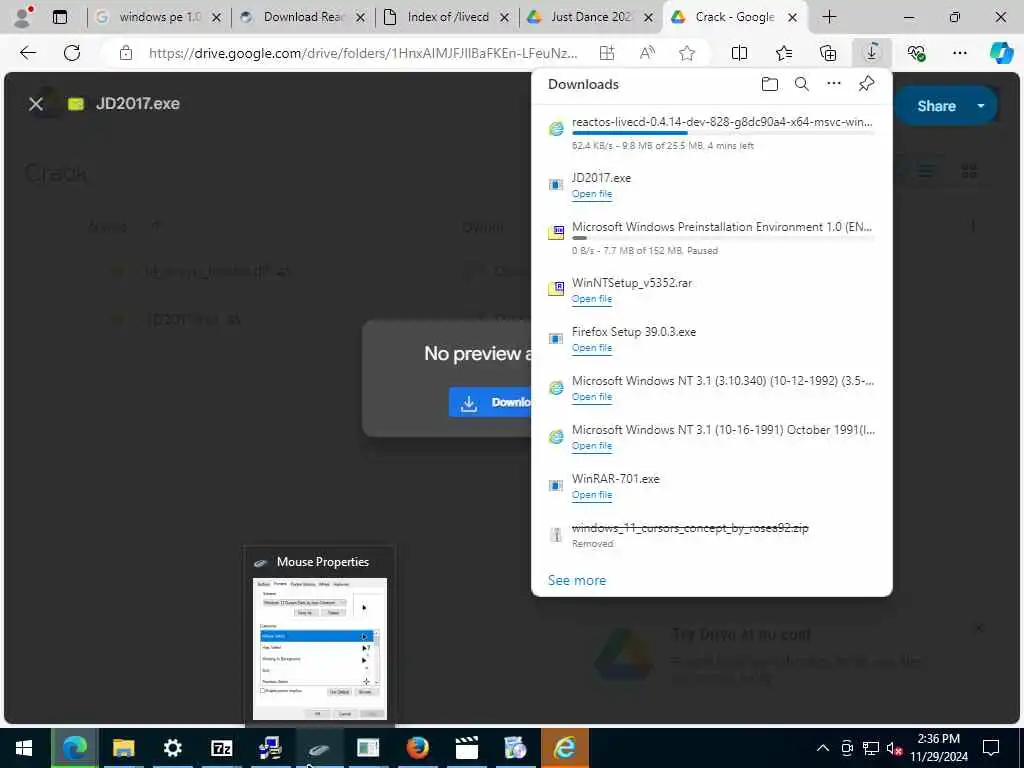Click the muted volume tray icon
Screen dimensions: 1024x768
click(x=894, y=748)
